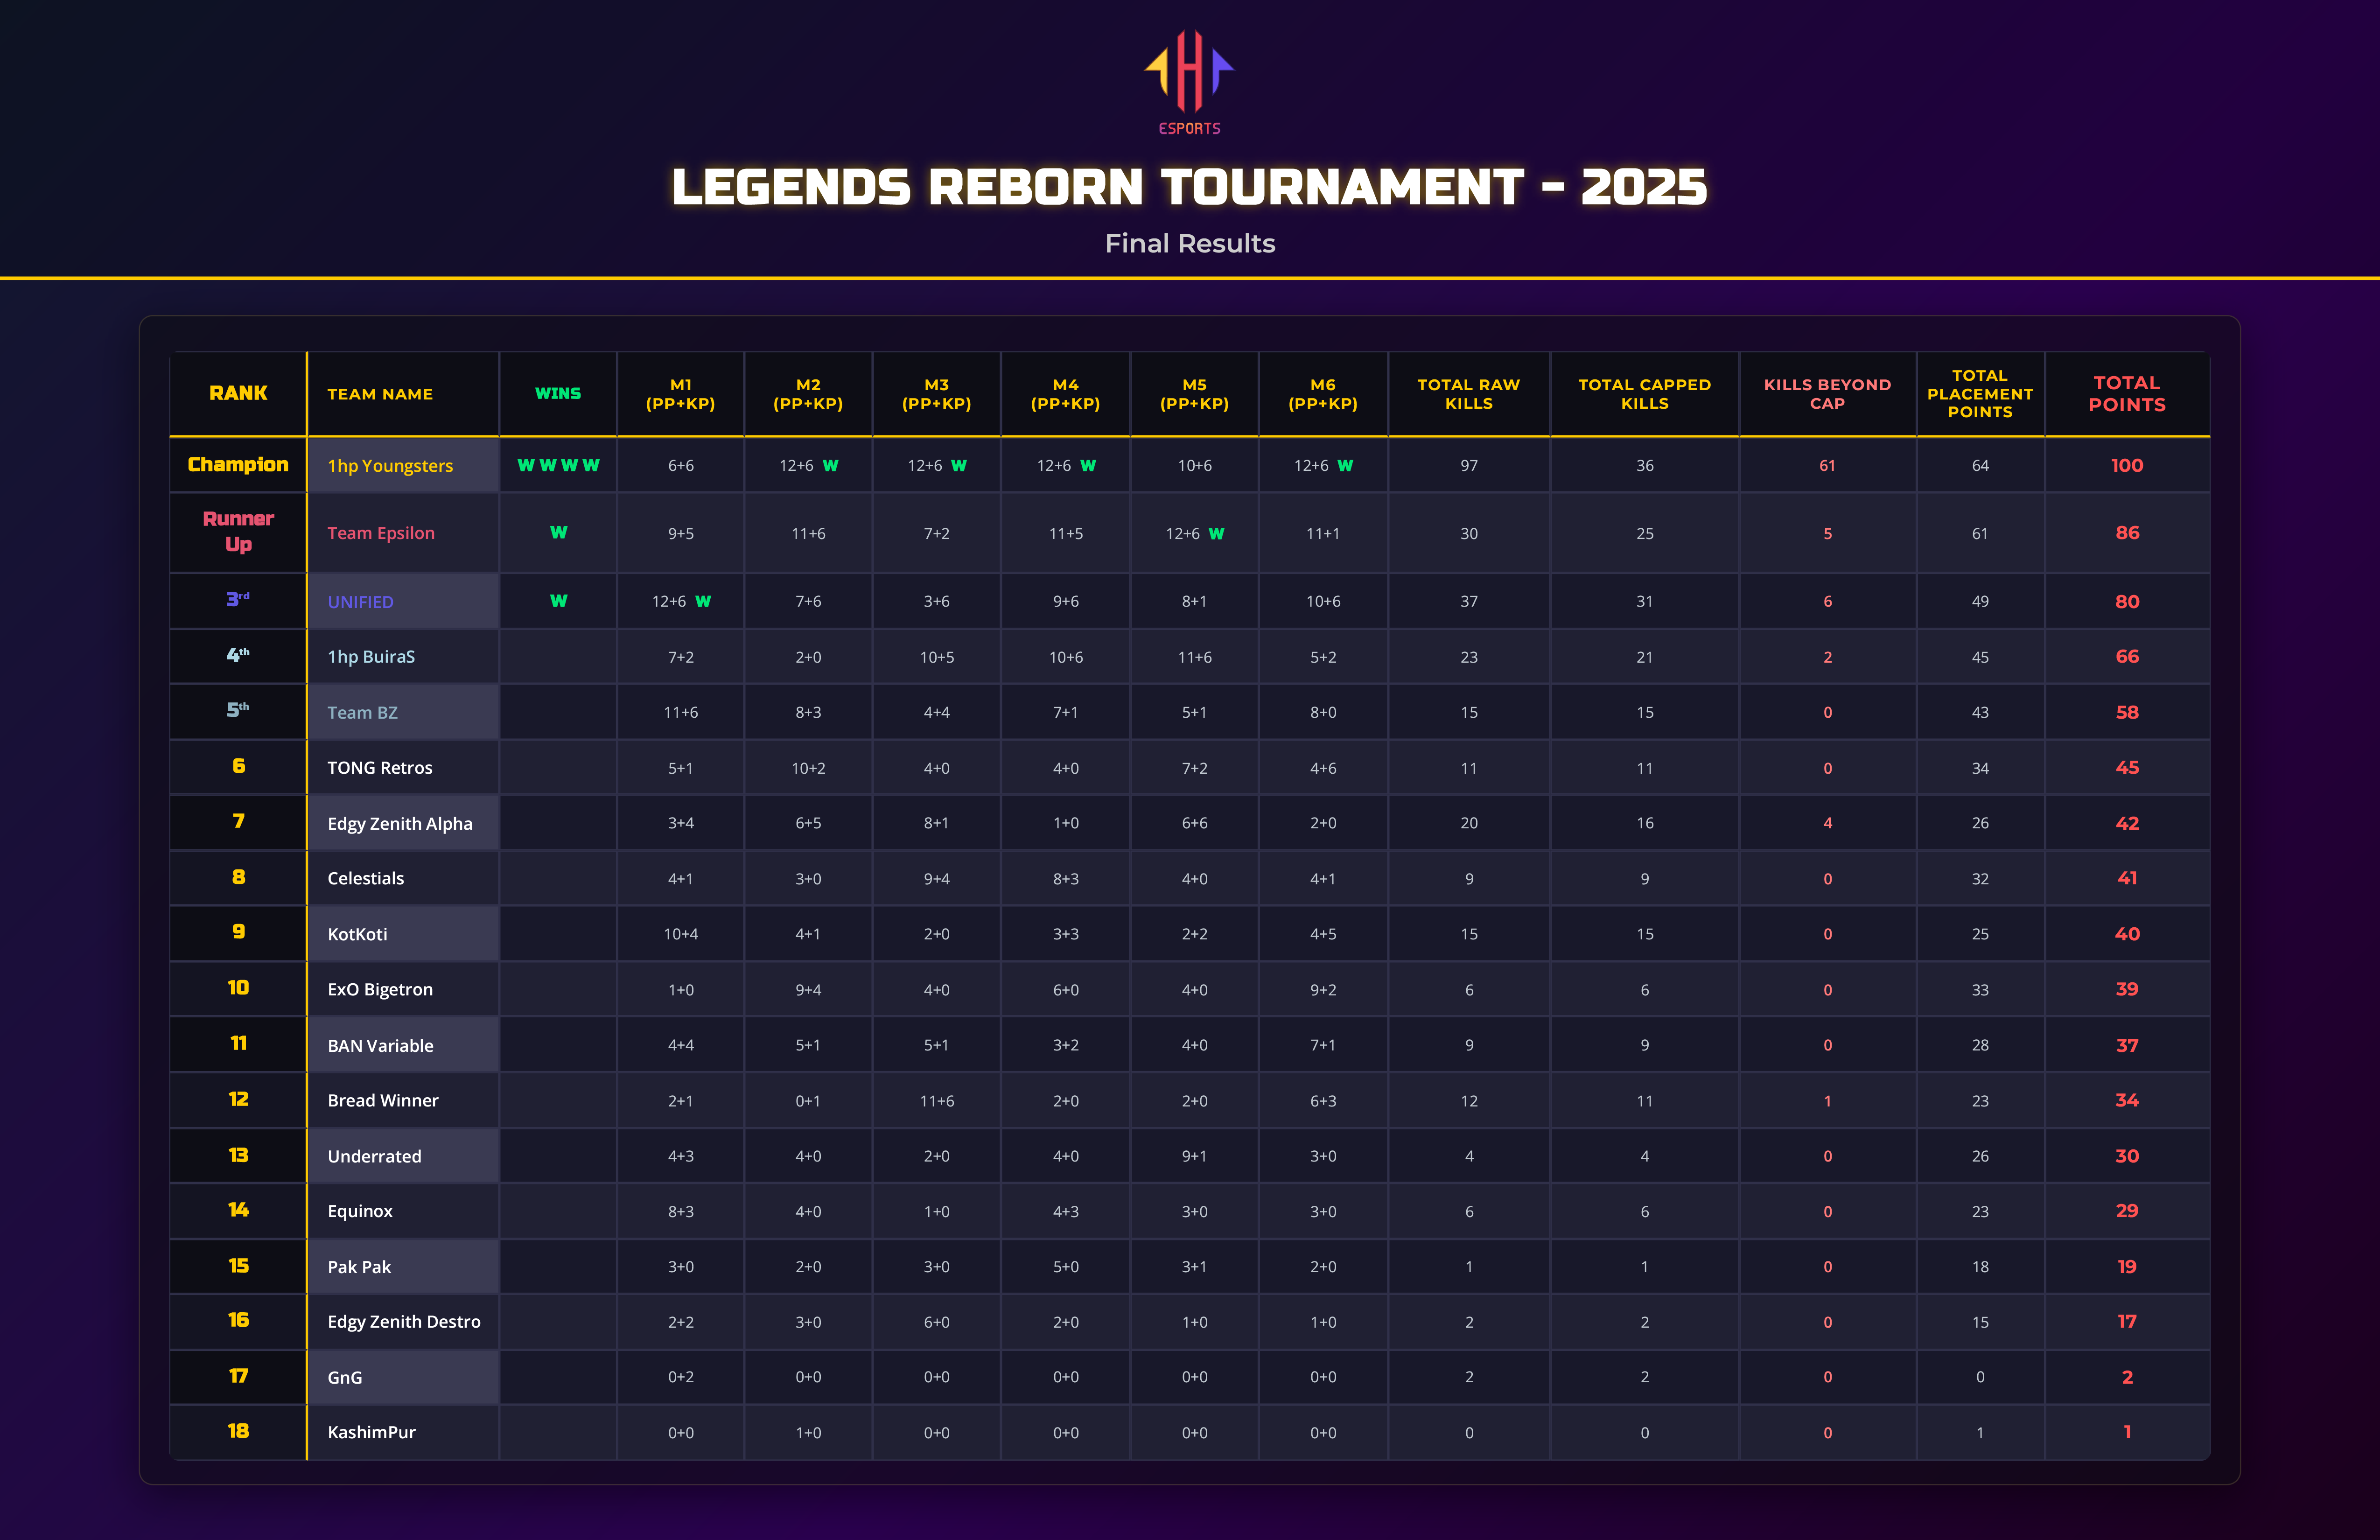Click 1hp Youngsters' total points of 100
This screenshot has height=1540, width=2380.
(2126, 465)
